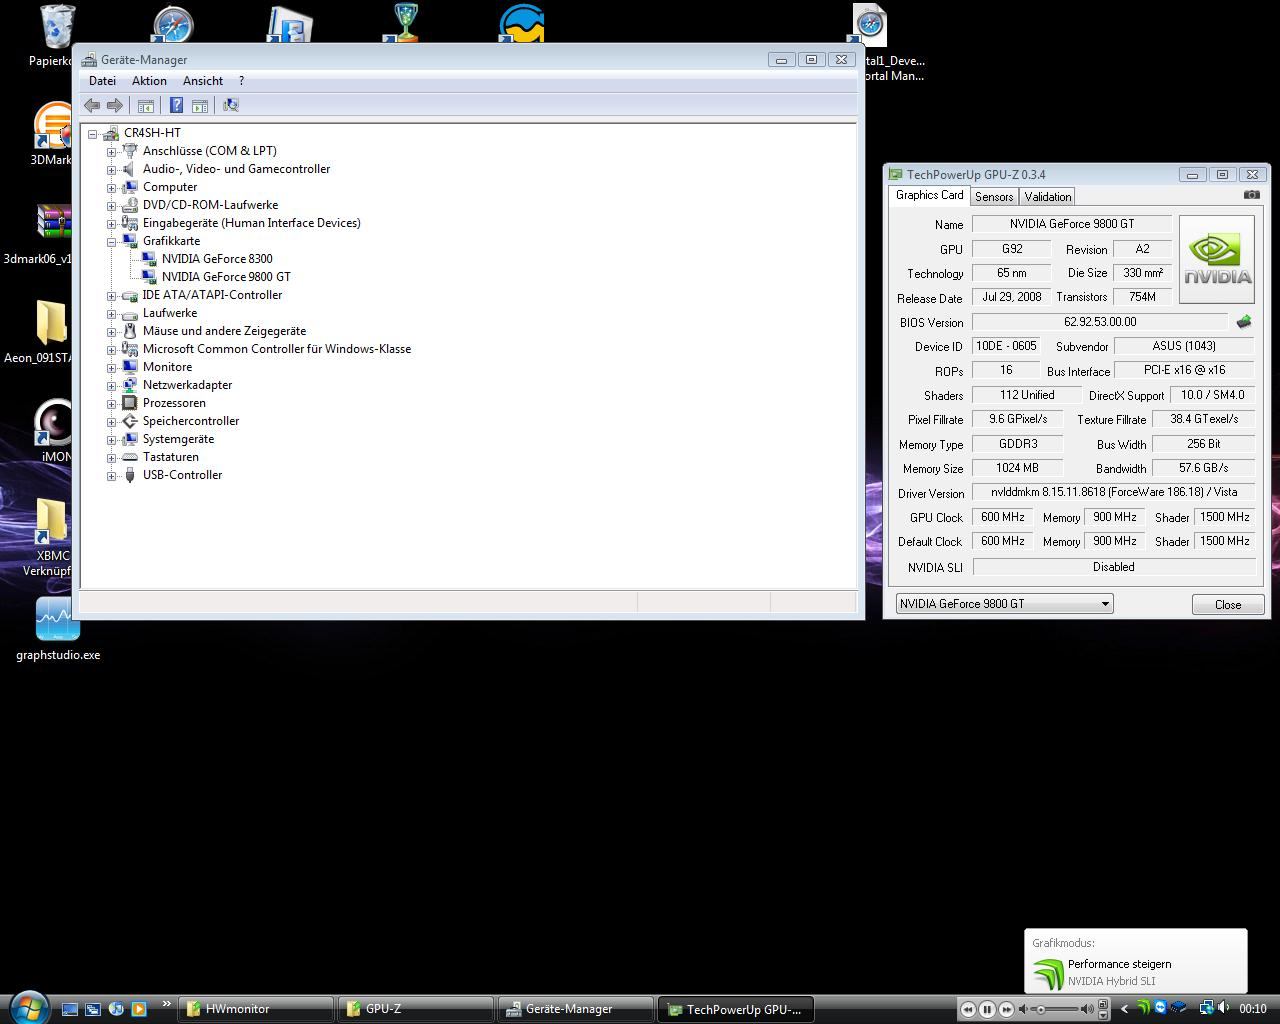
Task: Click the Windows Start orb
Action: click(x=28, y=1007)
